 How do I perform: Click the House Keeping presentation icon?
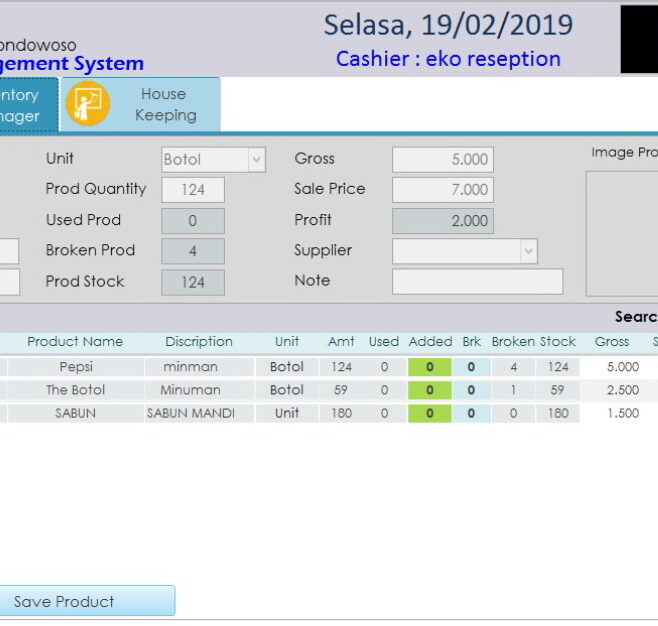88,105
